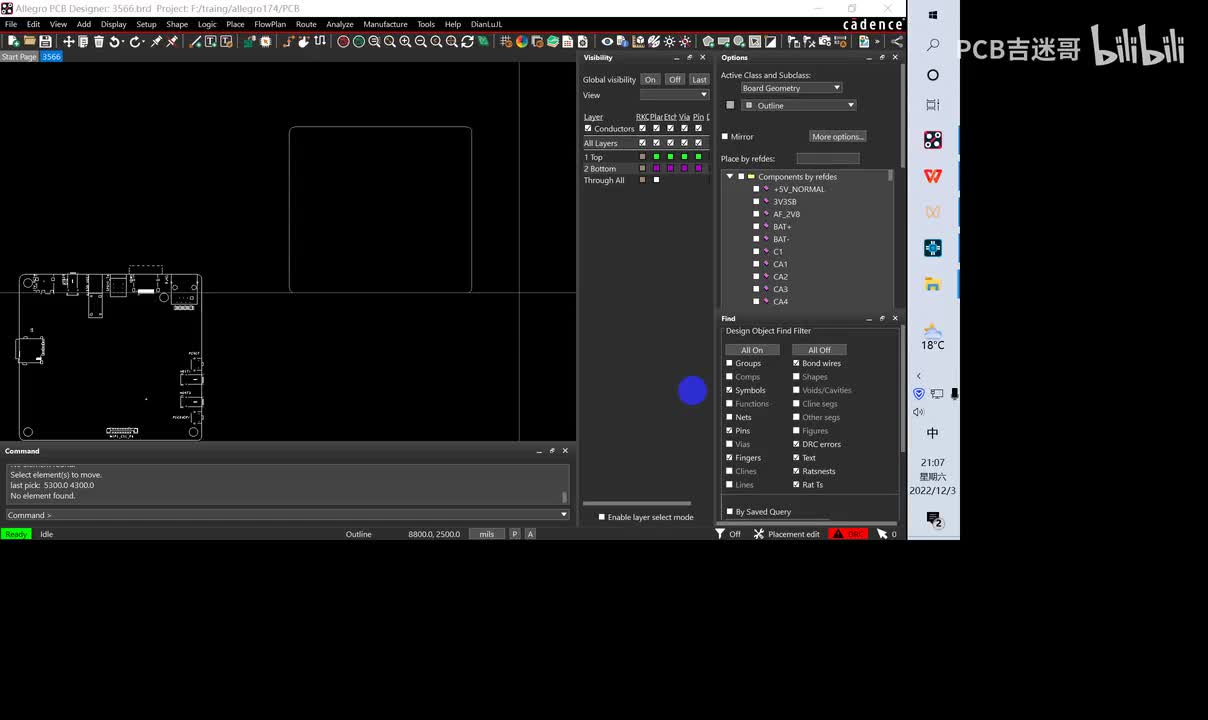1208x720 pixels.
Task: Click the eye visibility toolbar icon
Action: [607, 41]
